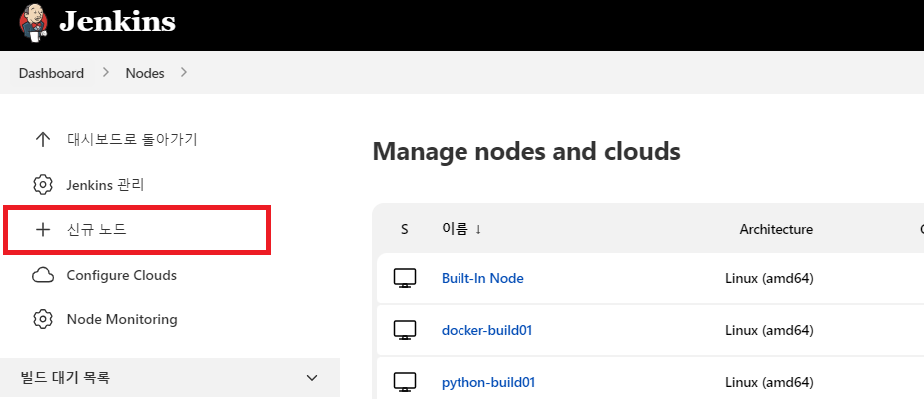Open the python-build01 node link
The width and height of the screenshot is (924, 399).
coord(489,382)
